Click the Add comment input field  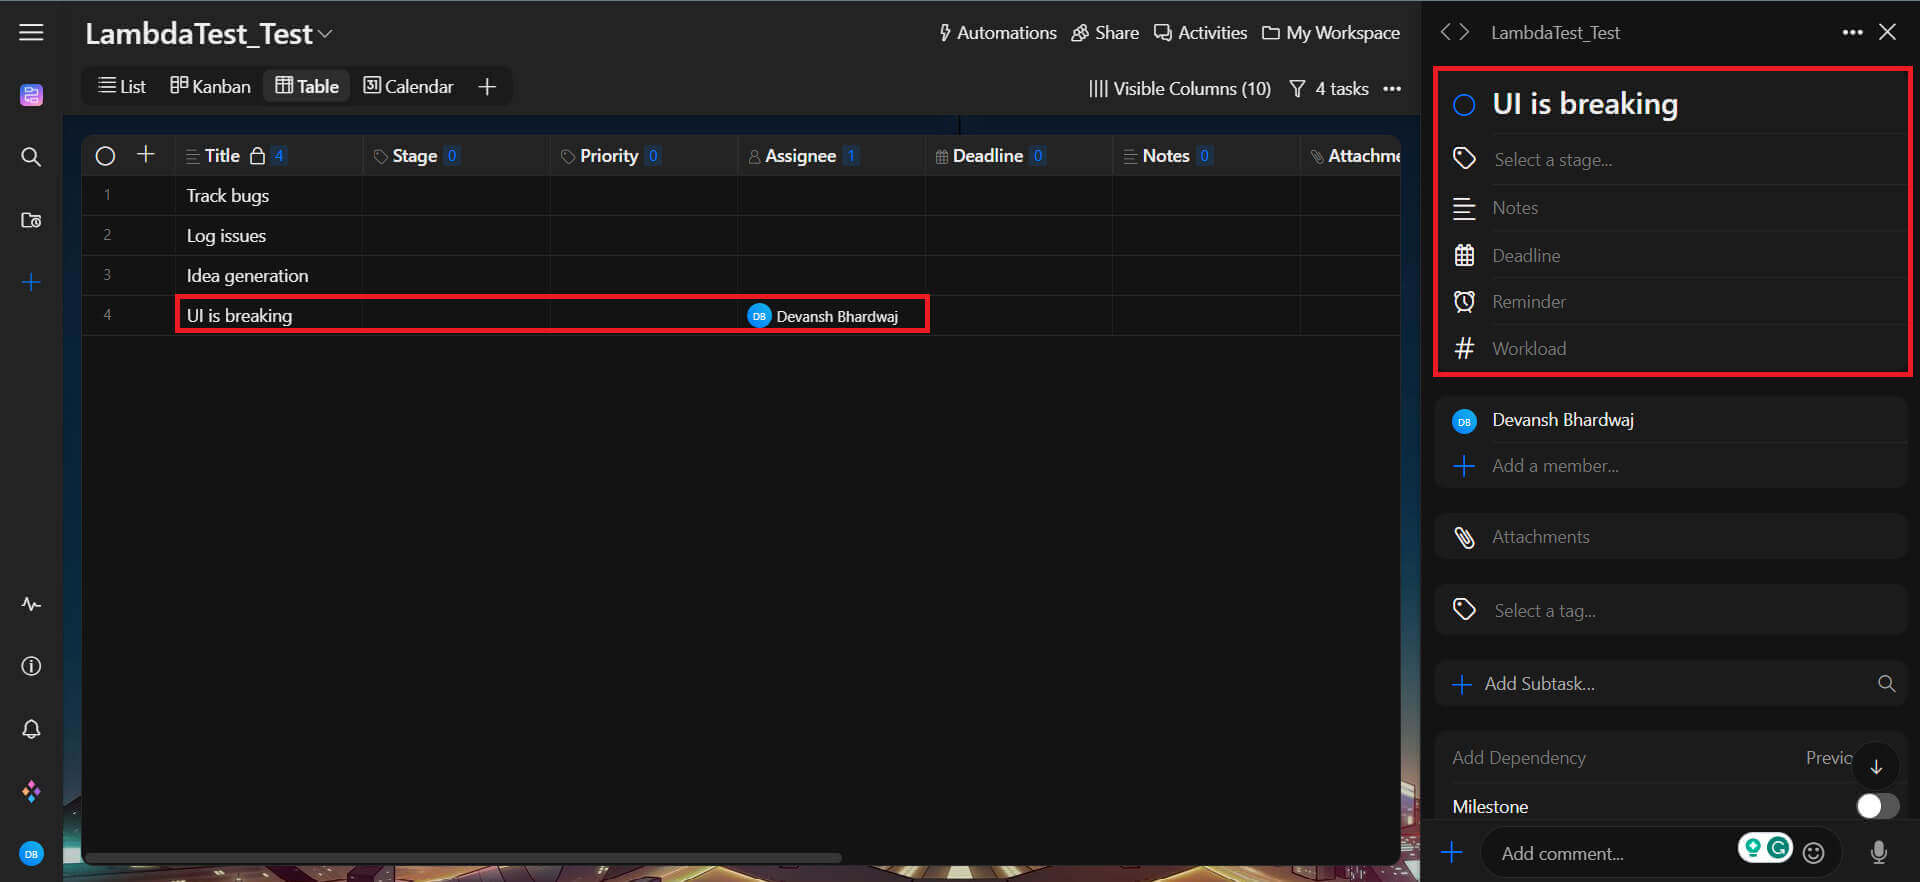point(1610,853)
